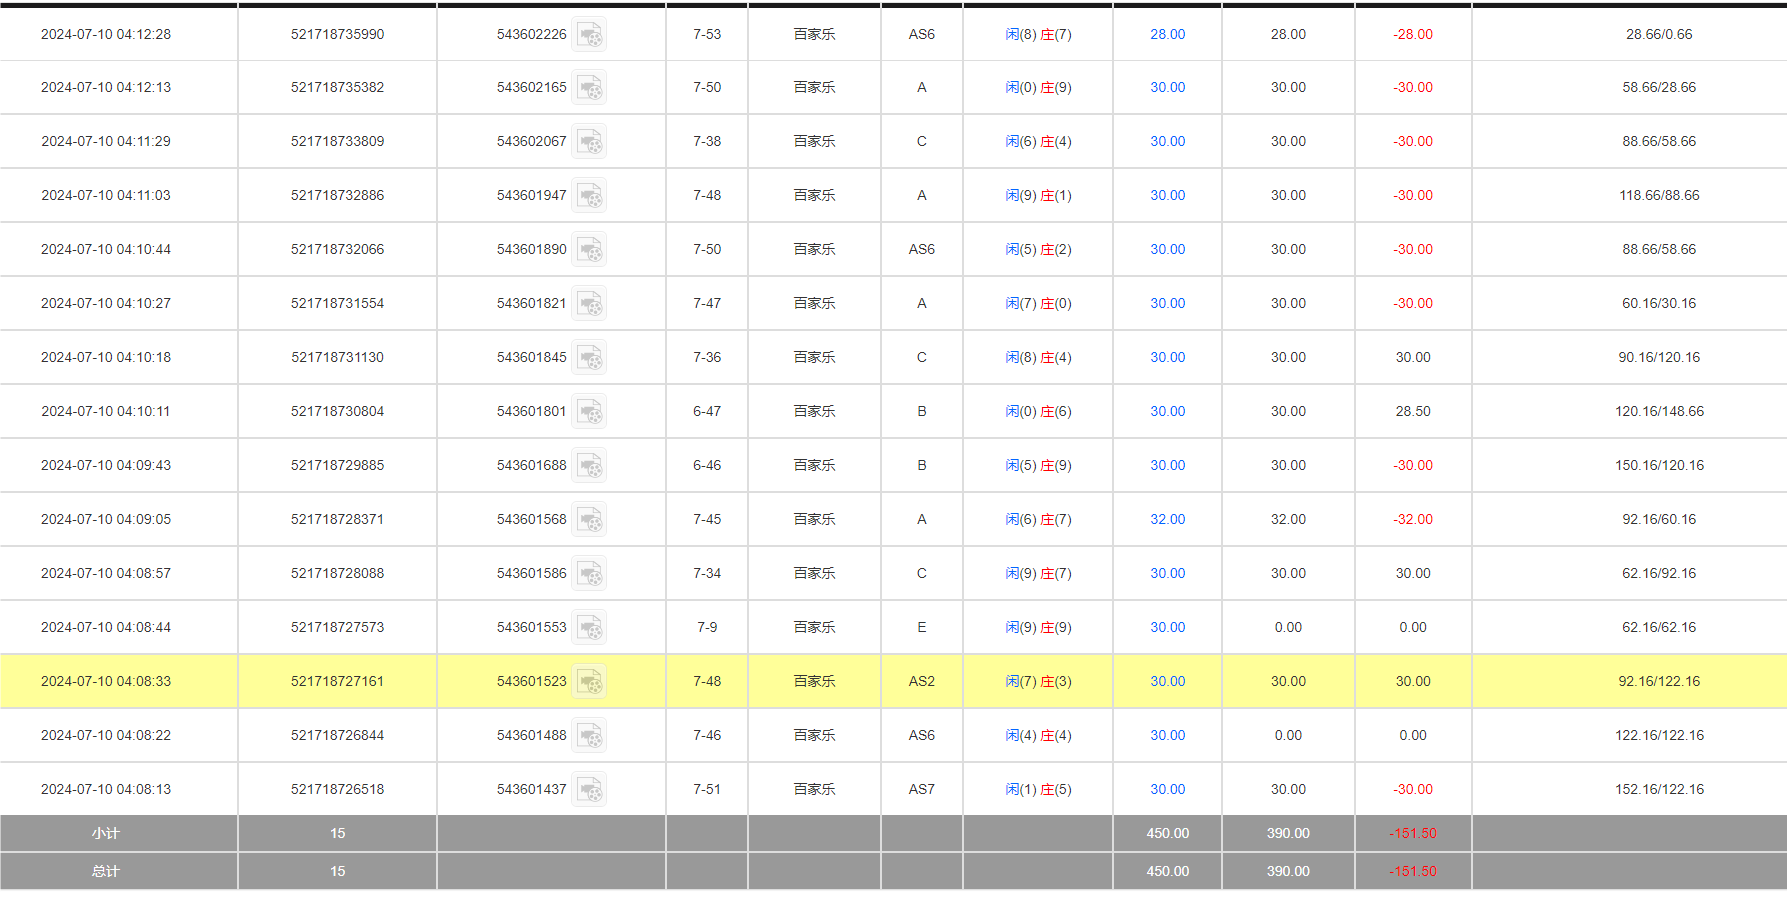The image size is (1787, 908).
Task: Open video replay for round 543601845
Action: pos(589,359)
